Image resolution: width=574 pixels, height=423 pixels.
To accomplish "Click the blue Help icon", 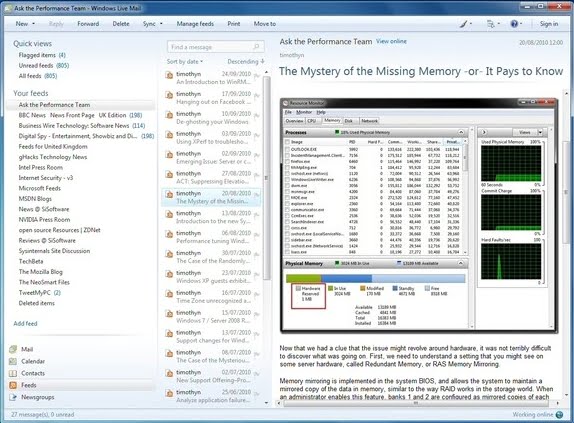I will pyautogui.click(x=514, y=24).
